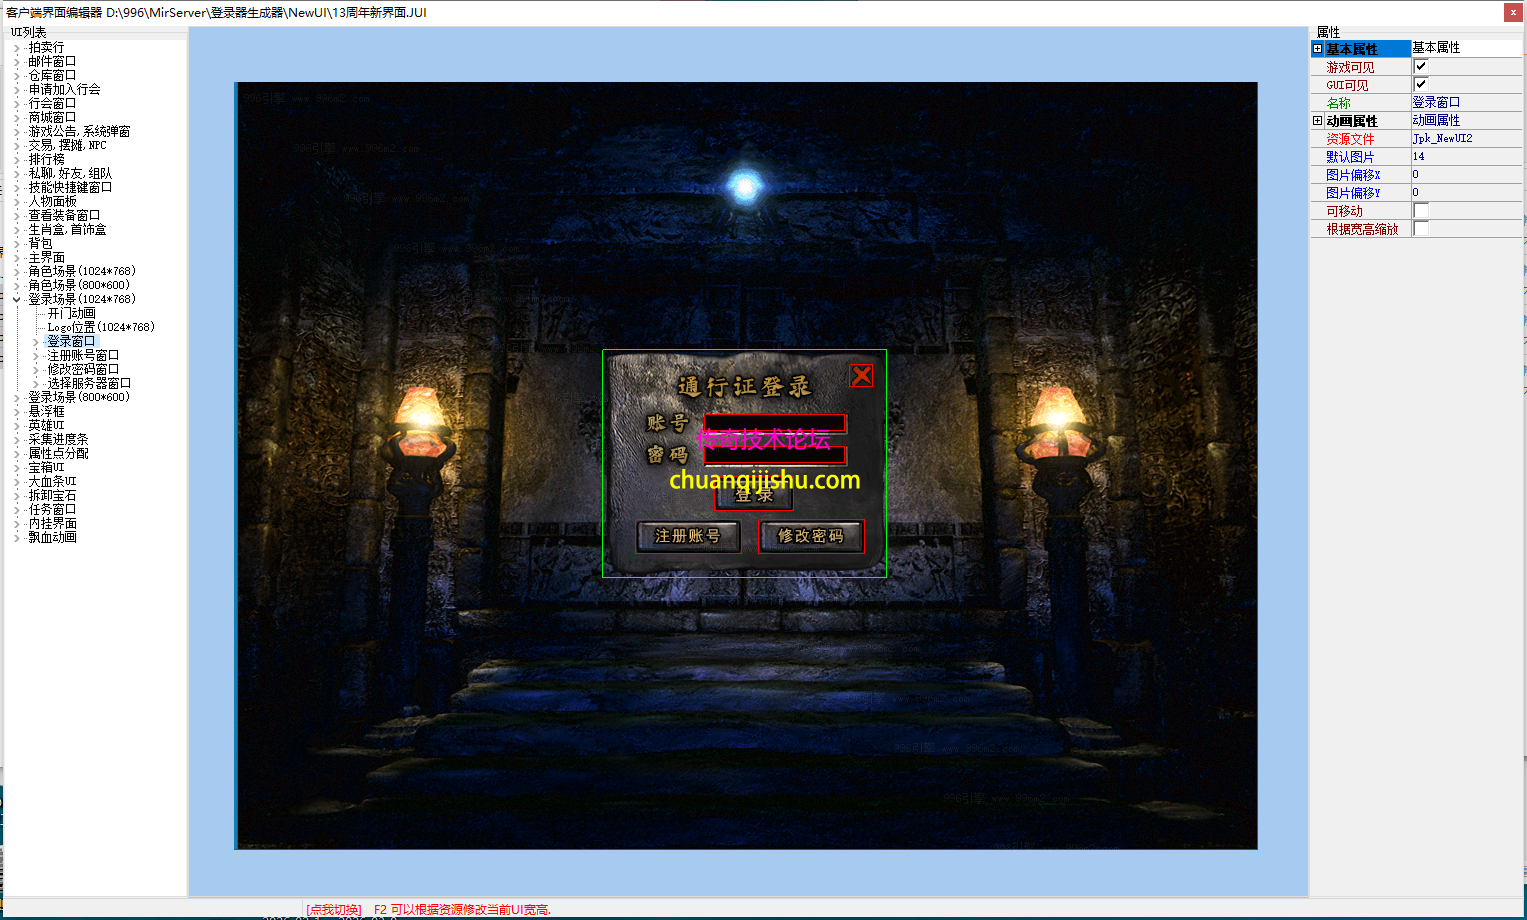Toggle the 游戏可见 checkbox
The width and height of the screenshot is (1527, 920).
tap(1421, 66)
